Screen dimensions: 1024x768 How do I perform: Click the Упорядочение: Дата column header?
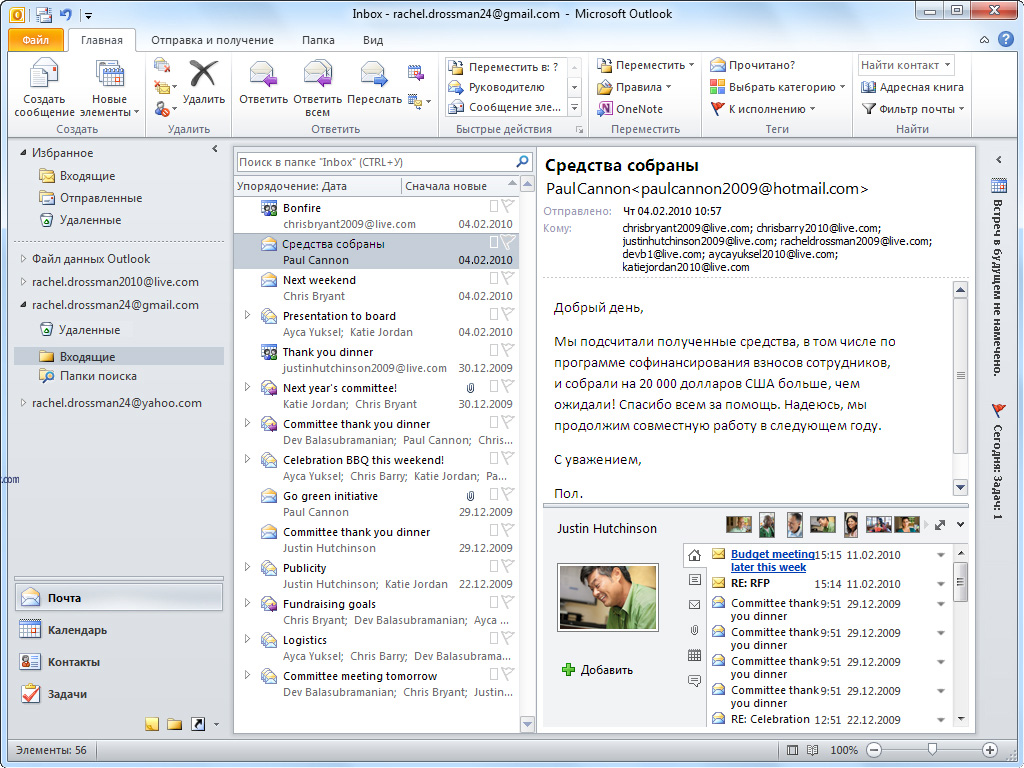(x=317, y=186)
